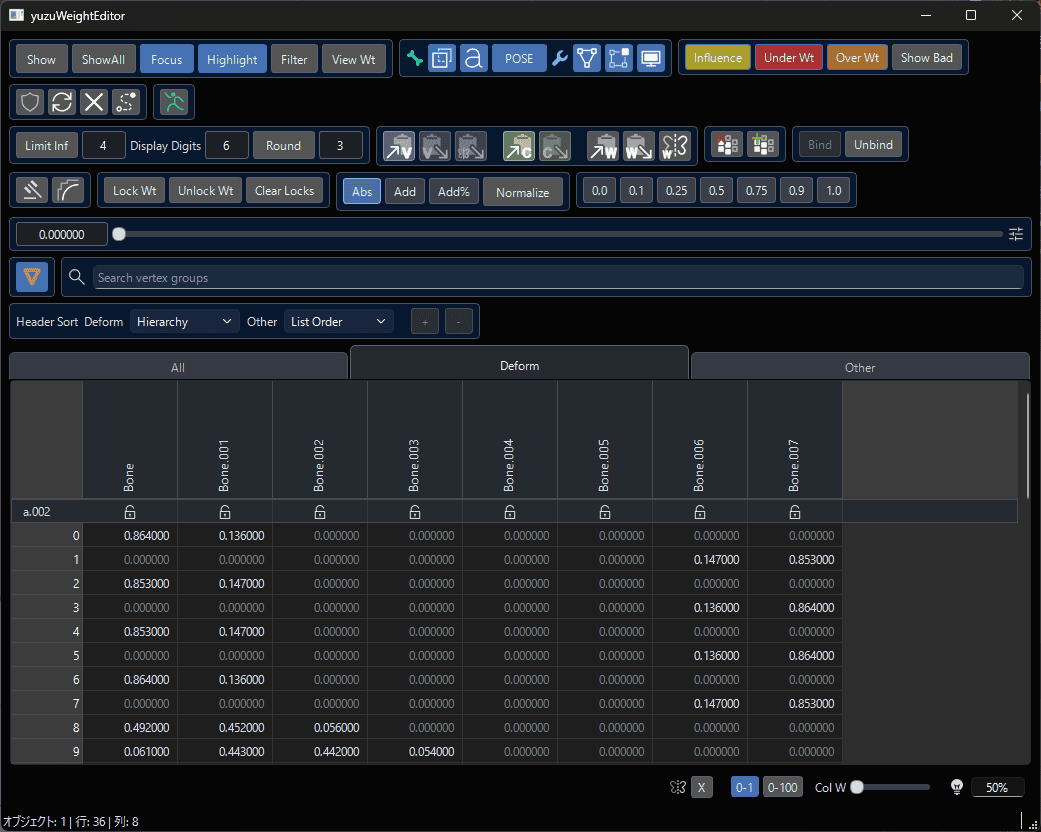Click the green running figure icon
This screenshot has height=832, width=1041.
point(176,102)
